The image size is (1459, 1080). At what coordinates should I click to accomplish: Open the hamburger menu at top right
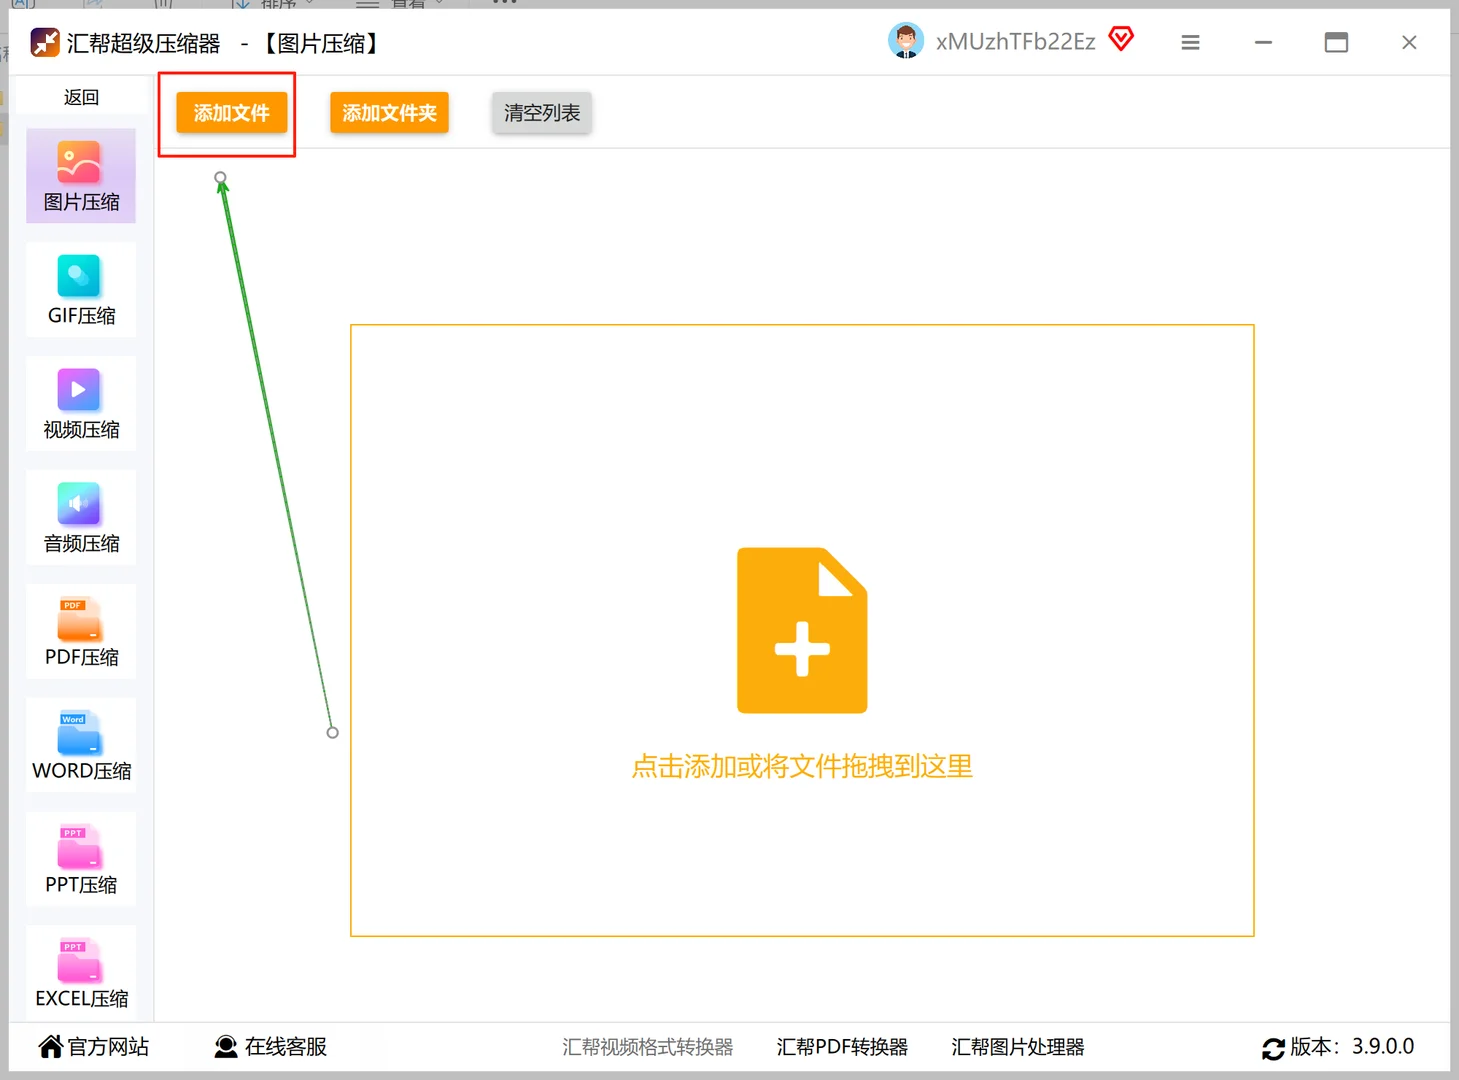[1189, 42]
